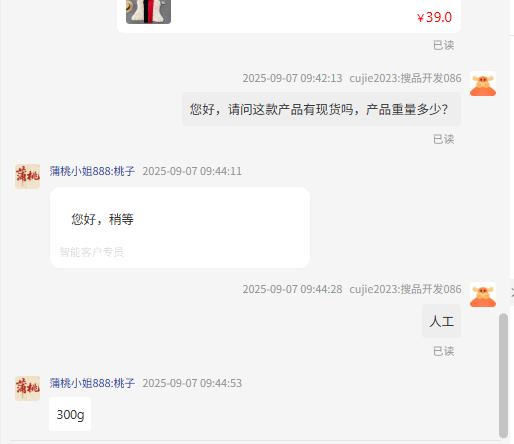
Task: Click the 人工 message bubble
Action: point(441,321)
